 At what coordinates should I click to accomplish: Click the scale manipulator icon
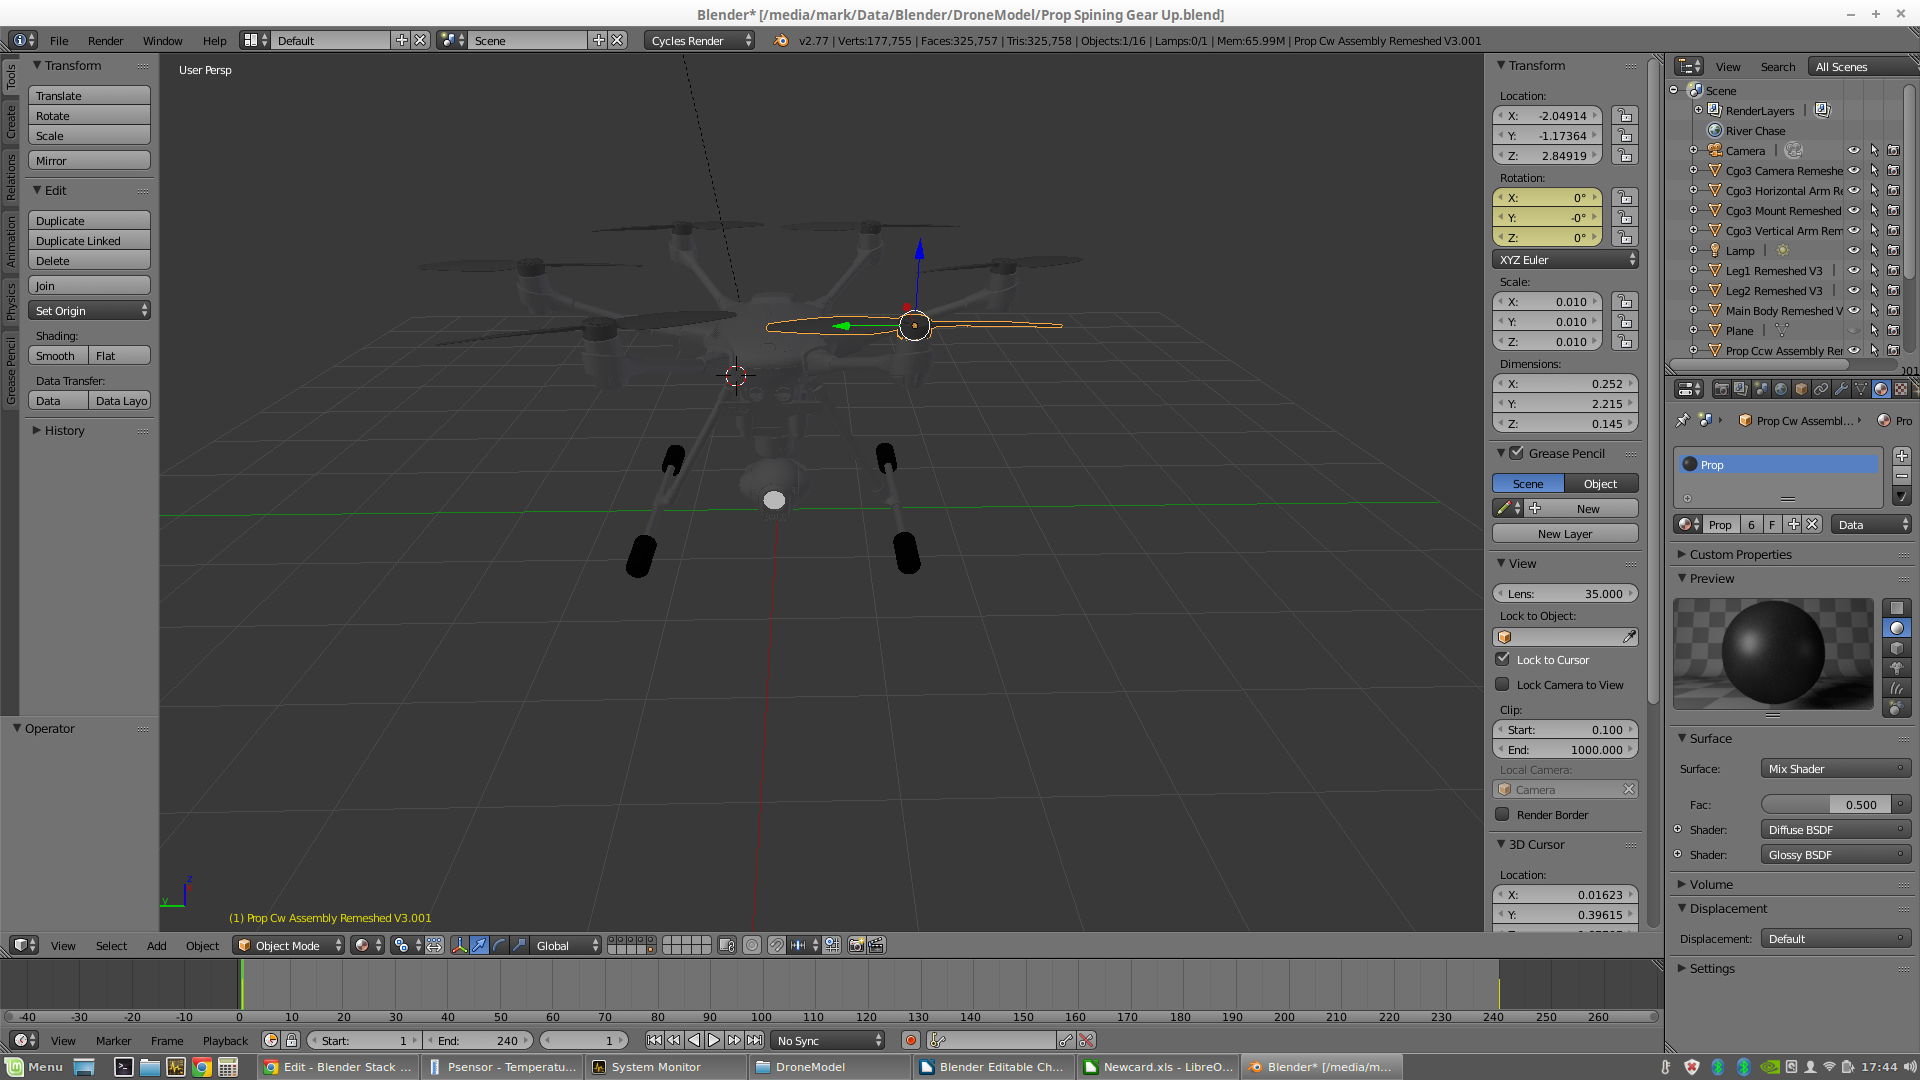coord(519,945)
